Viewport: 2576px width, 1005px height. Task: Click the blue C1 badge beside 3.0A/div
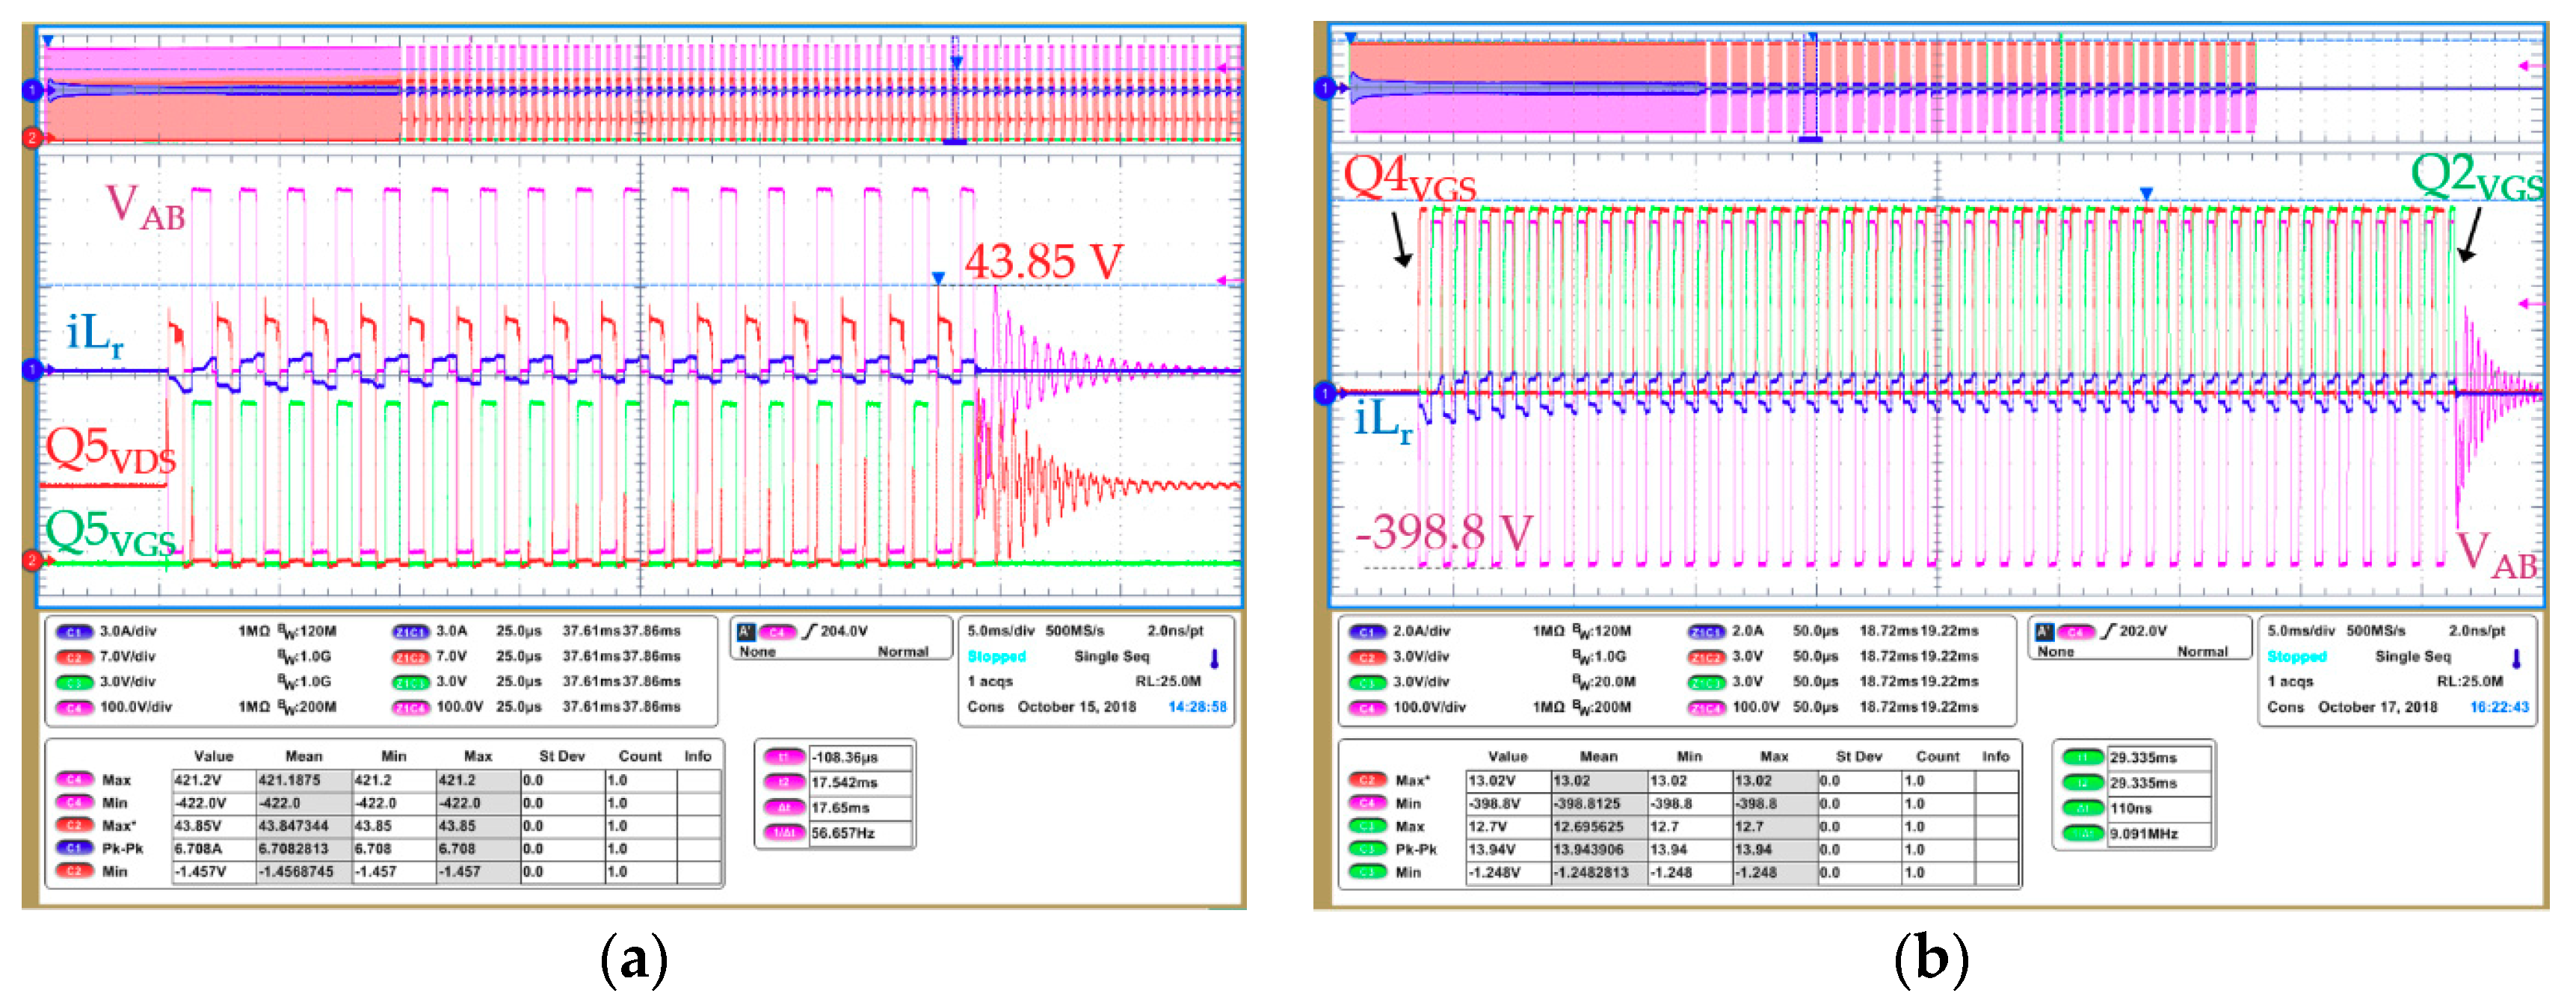pos(74,631)
